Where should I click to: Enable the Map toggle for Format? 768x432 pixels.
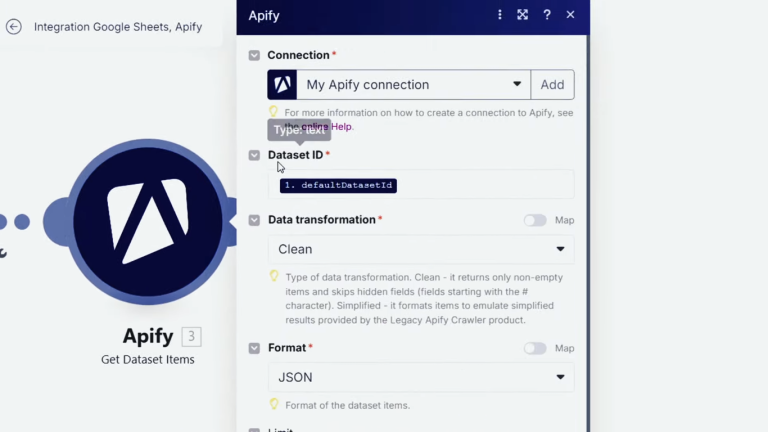pyautogui.click(x=535, y=348)
